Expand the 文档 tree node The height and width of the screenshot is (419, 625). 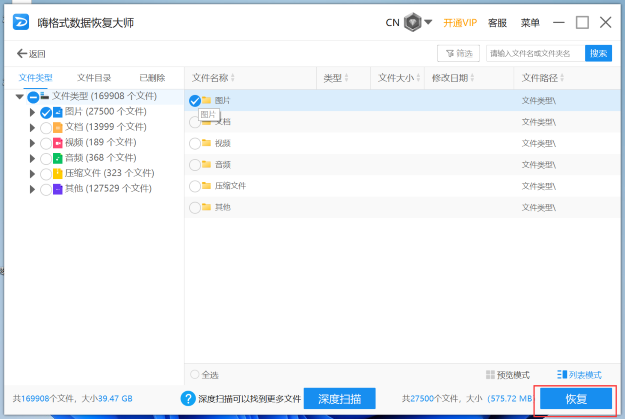pyautogui.click(x=32, y=128)
